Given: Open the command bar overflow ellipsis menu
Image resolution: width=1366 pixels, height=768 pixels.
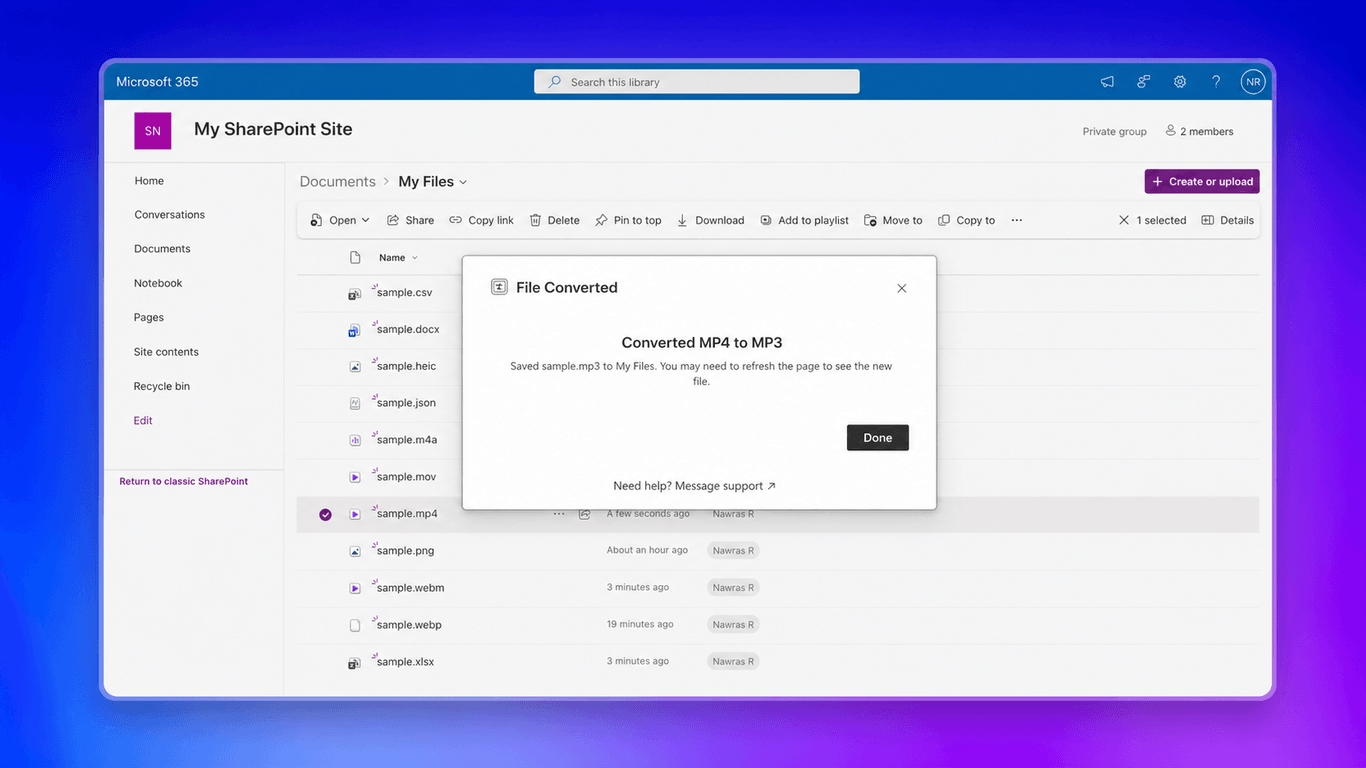Looking at the screenshot, I should point(1017,220).
